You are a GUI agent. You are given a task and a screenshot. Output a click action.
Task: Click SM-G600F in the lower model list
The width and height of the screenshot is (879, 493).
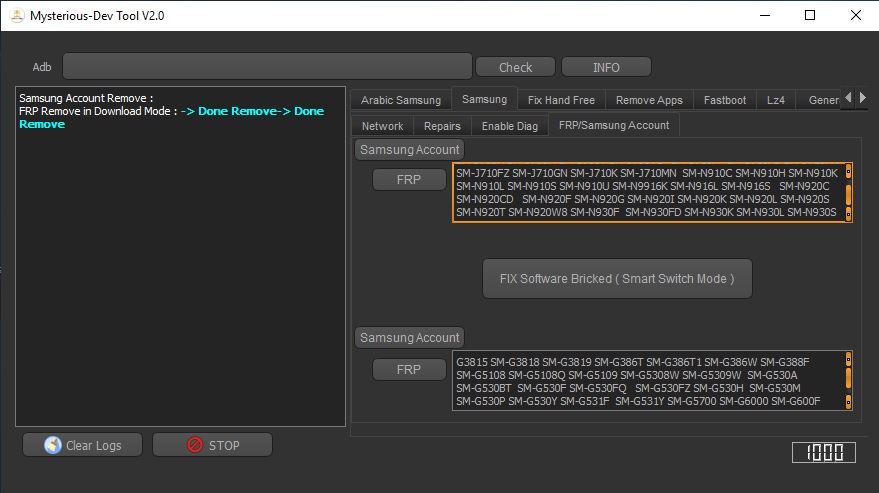[795, 401]
